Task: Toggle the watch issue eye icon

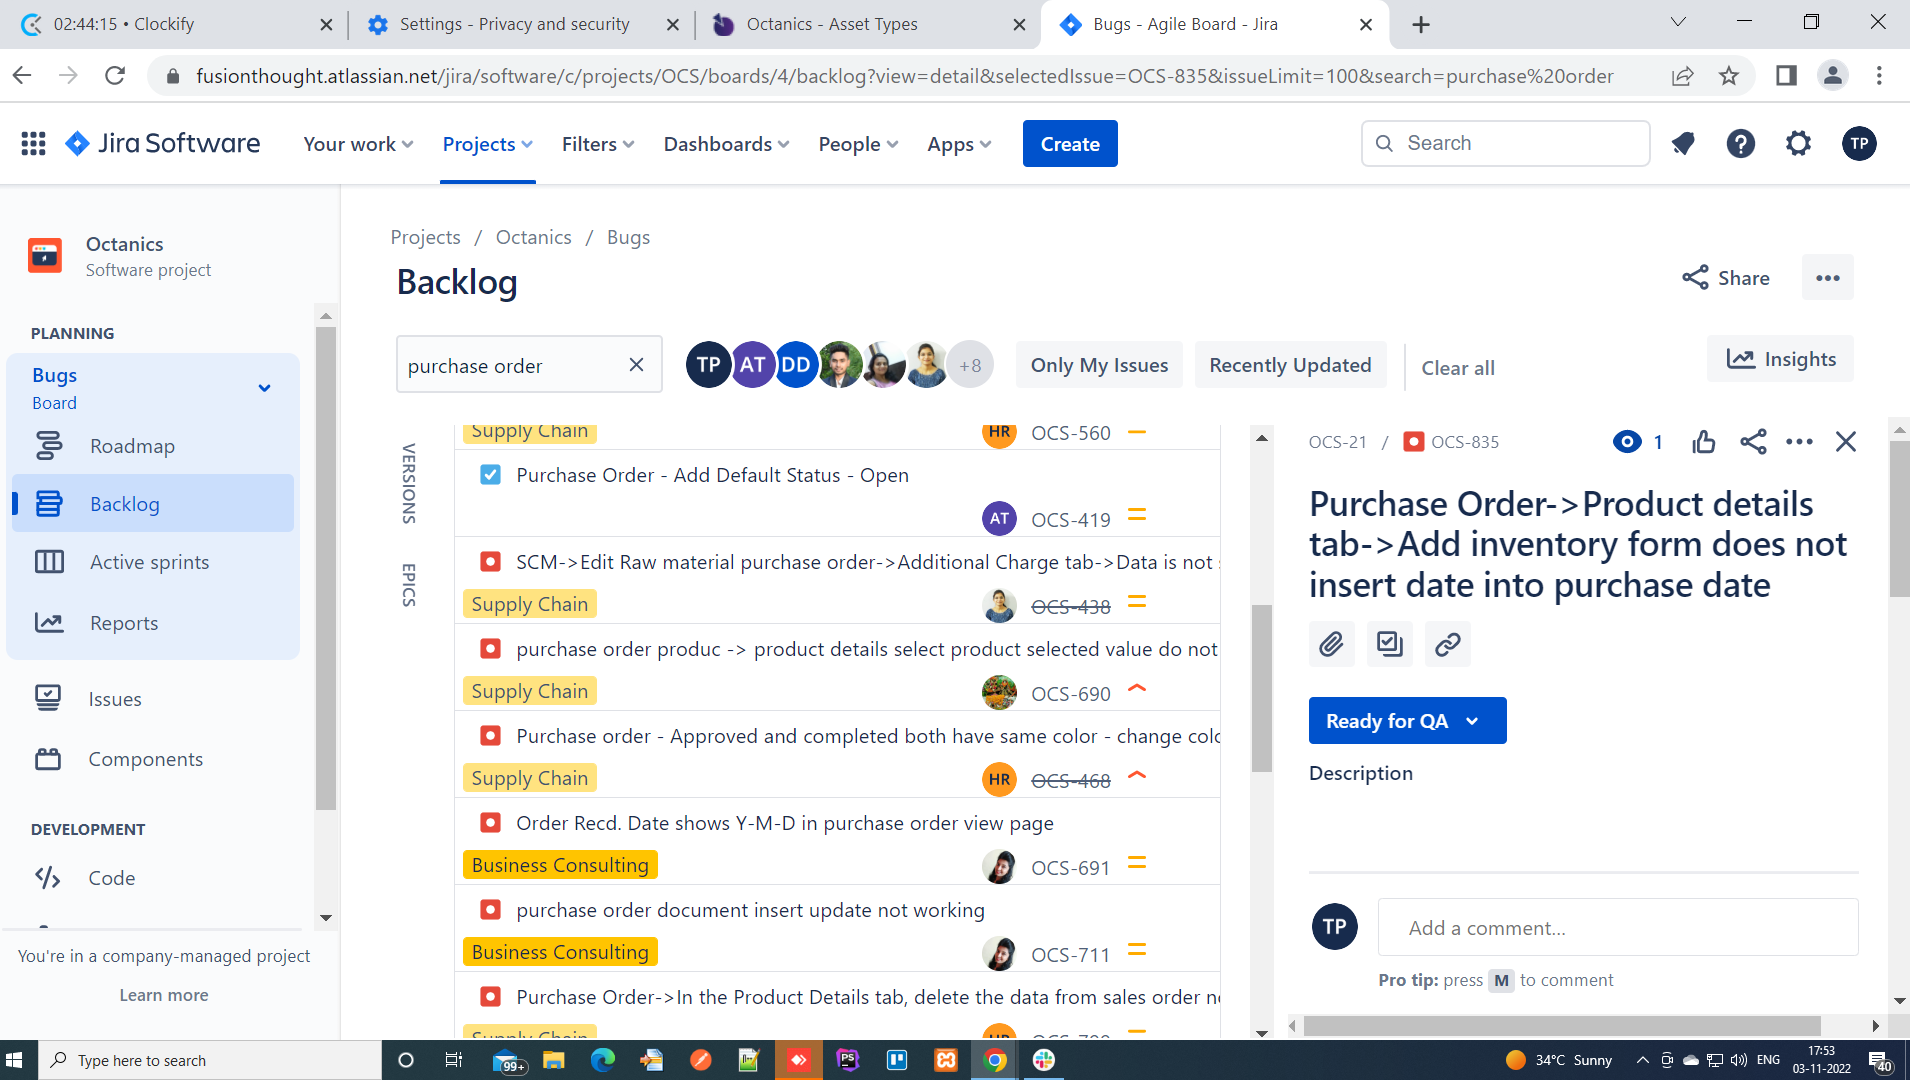Action: pyautogui.click(x=1627, y=442)
